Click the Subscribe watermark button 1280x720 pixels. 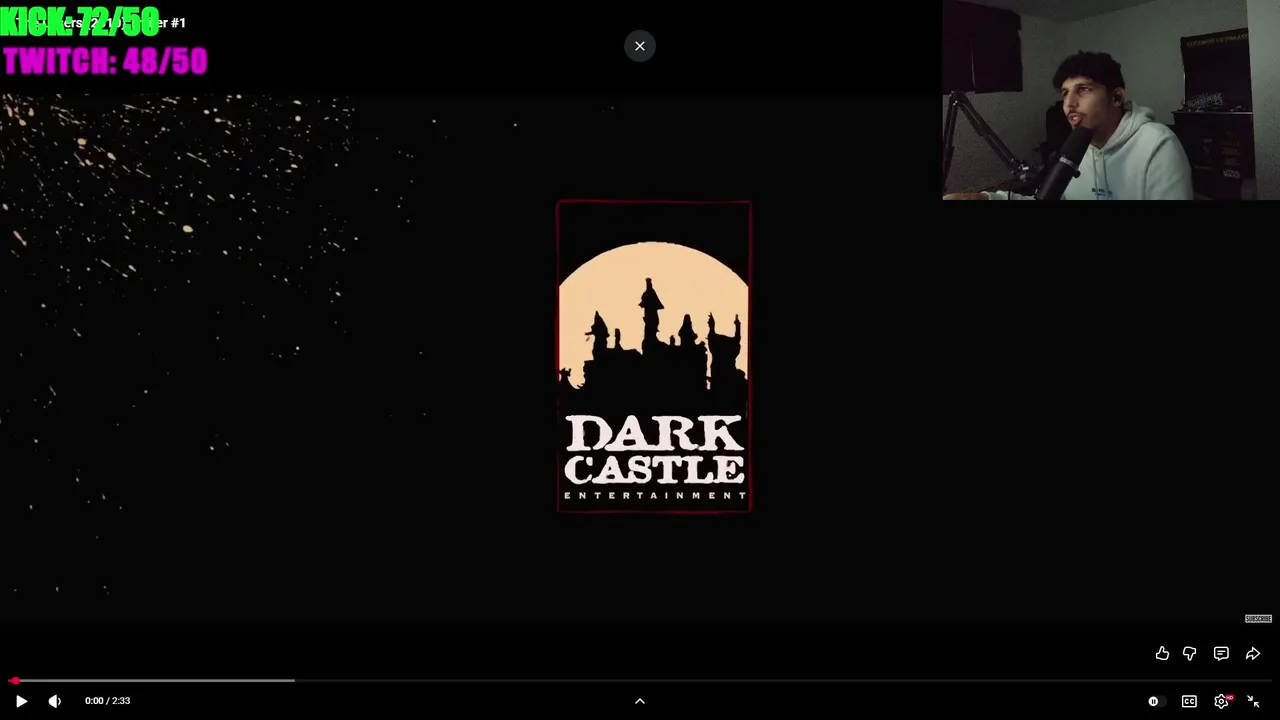(1258, 619)
